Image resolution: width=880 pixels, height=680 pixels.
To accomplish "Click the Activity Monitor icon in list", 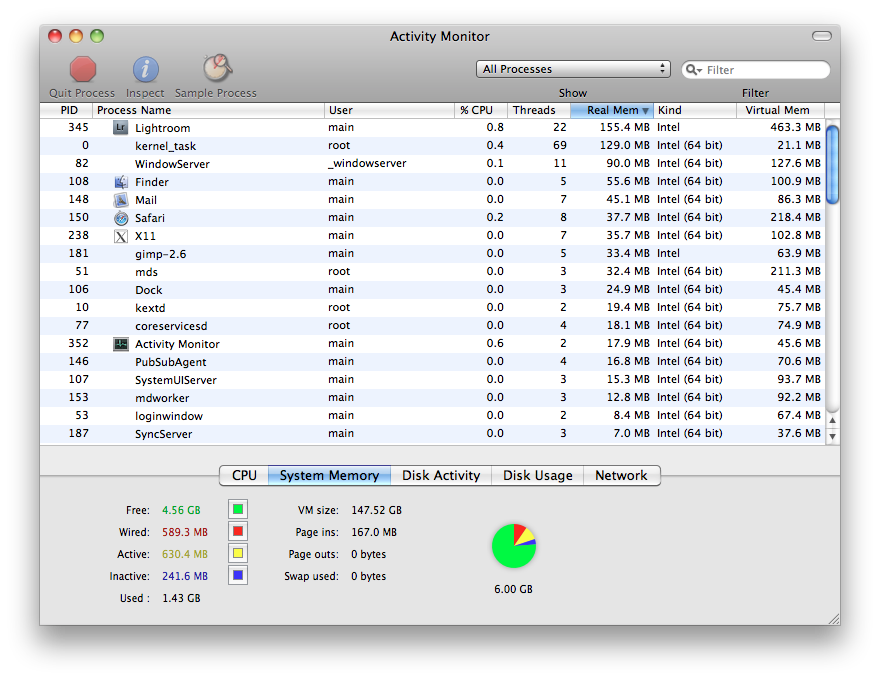I will (121, 344).
